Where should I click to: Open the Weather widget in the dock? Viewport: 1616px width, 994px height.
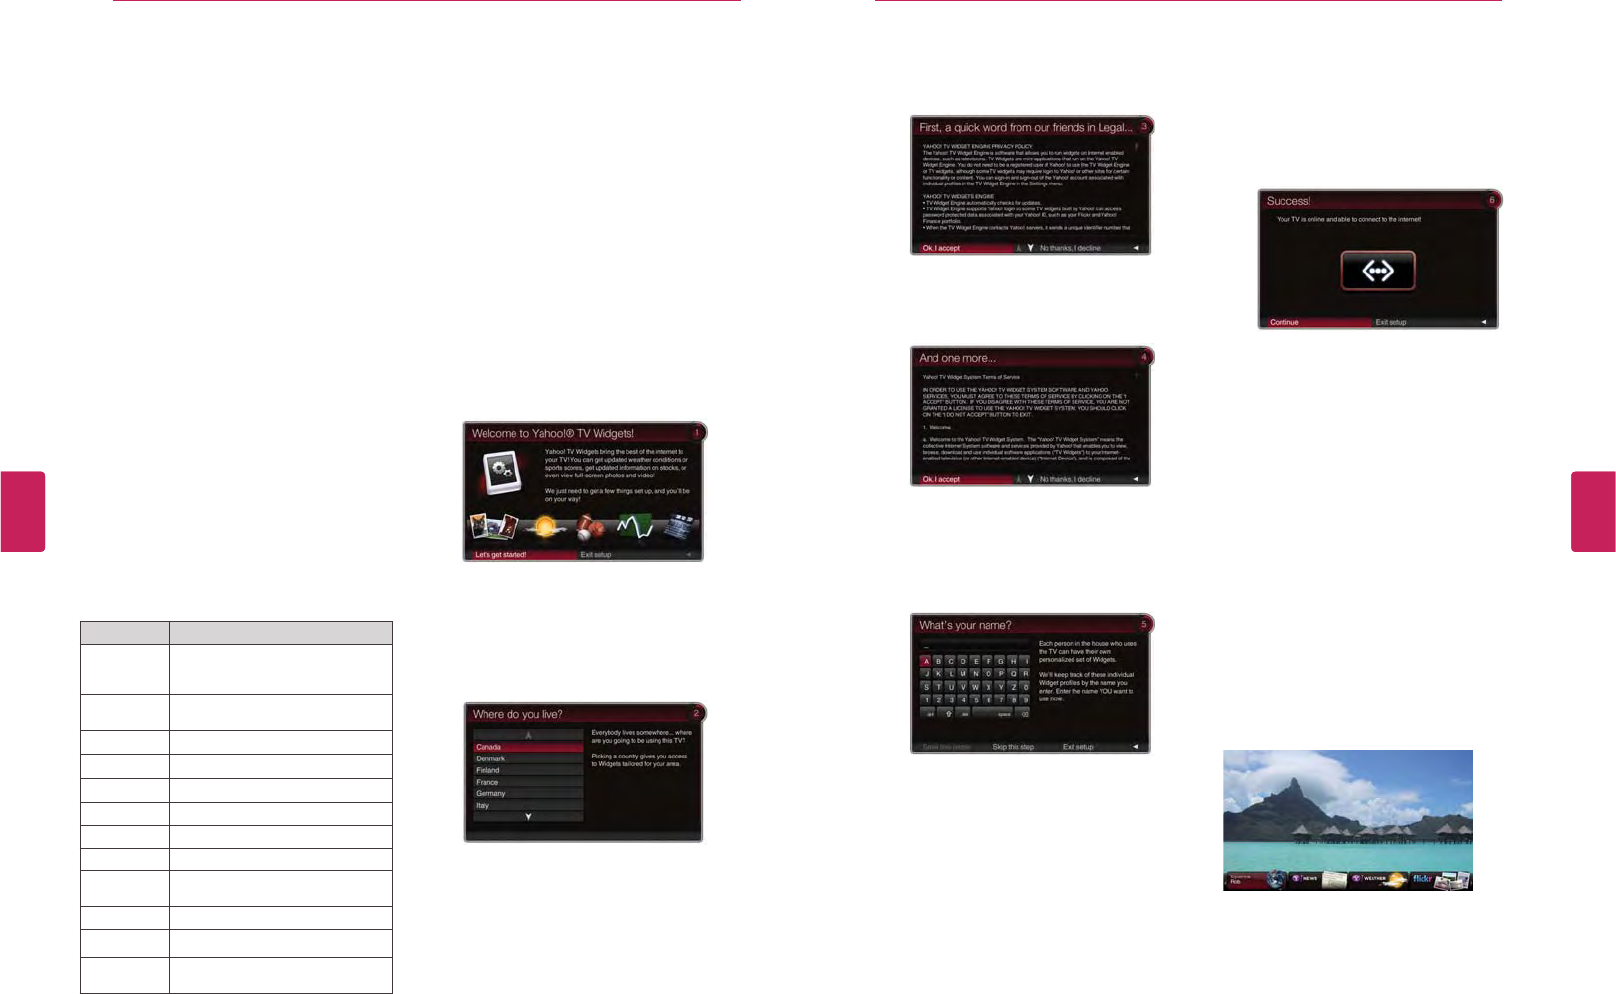(1379, 879)
